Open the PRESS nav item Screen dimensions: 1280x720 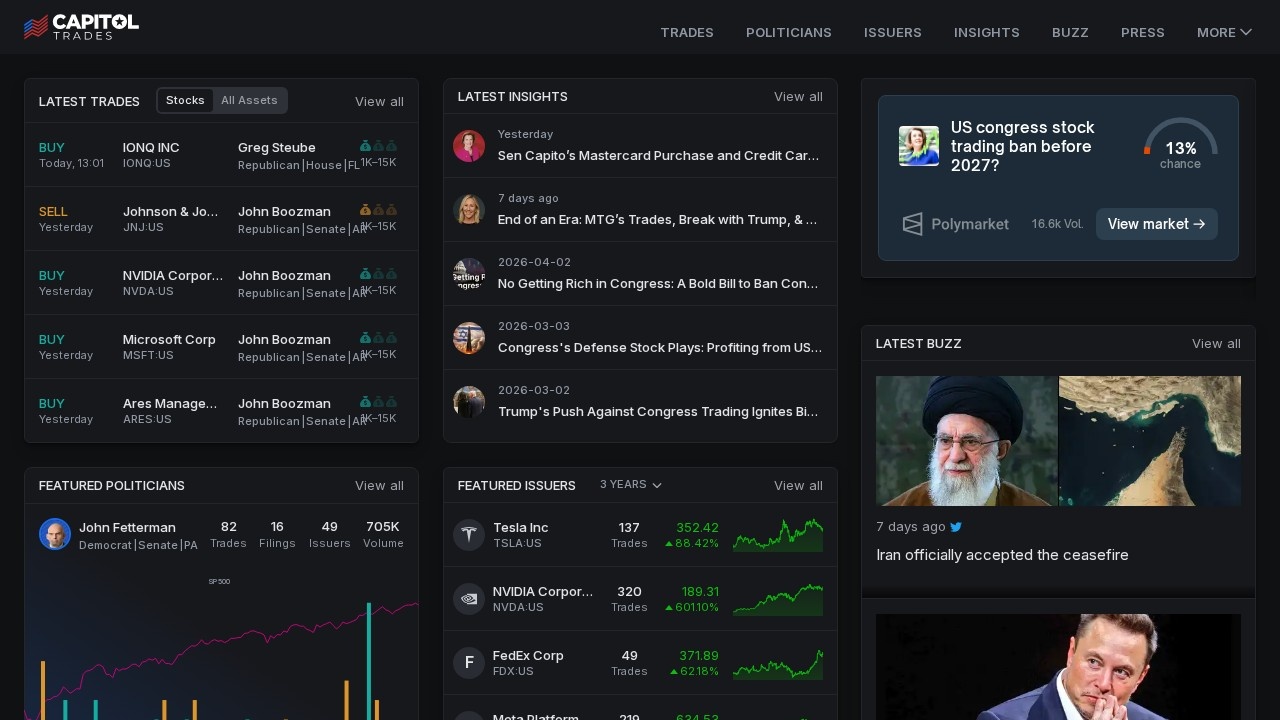(1143, 32)
